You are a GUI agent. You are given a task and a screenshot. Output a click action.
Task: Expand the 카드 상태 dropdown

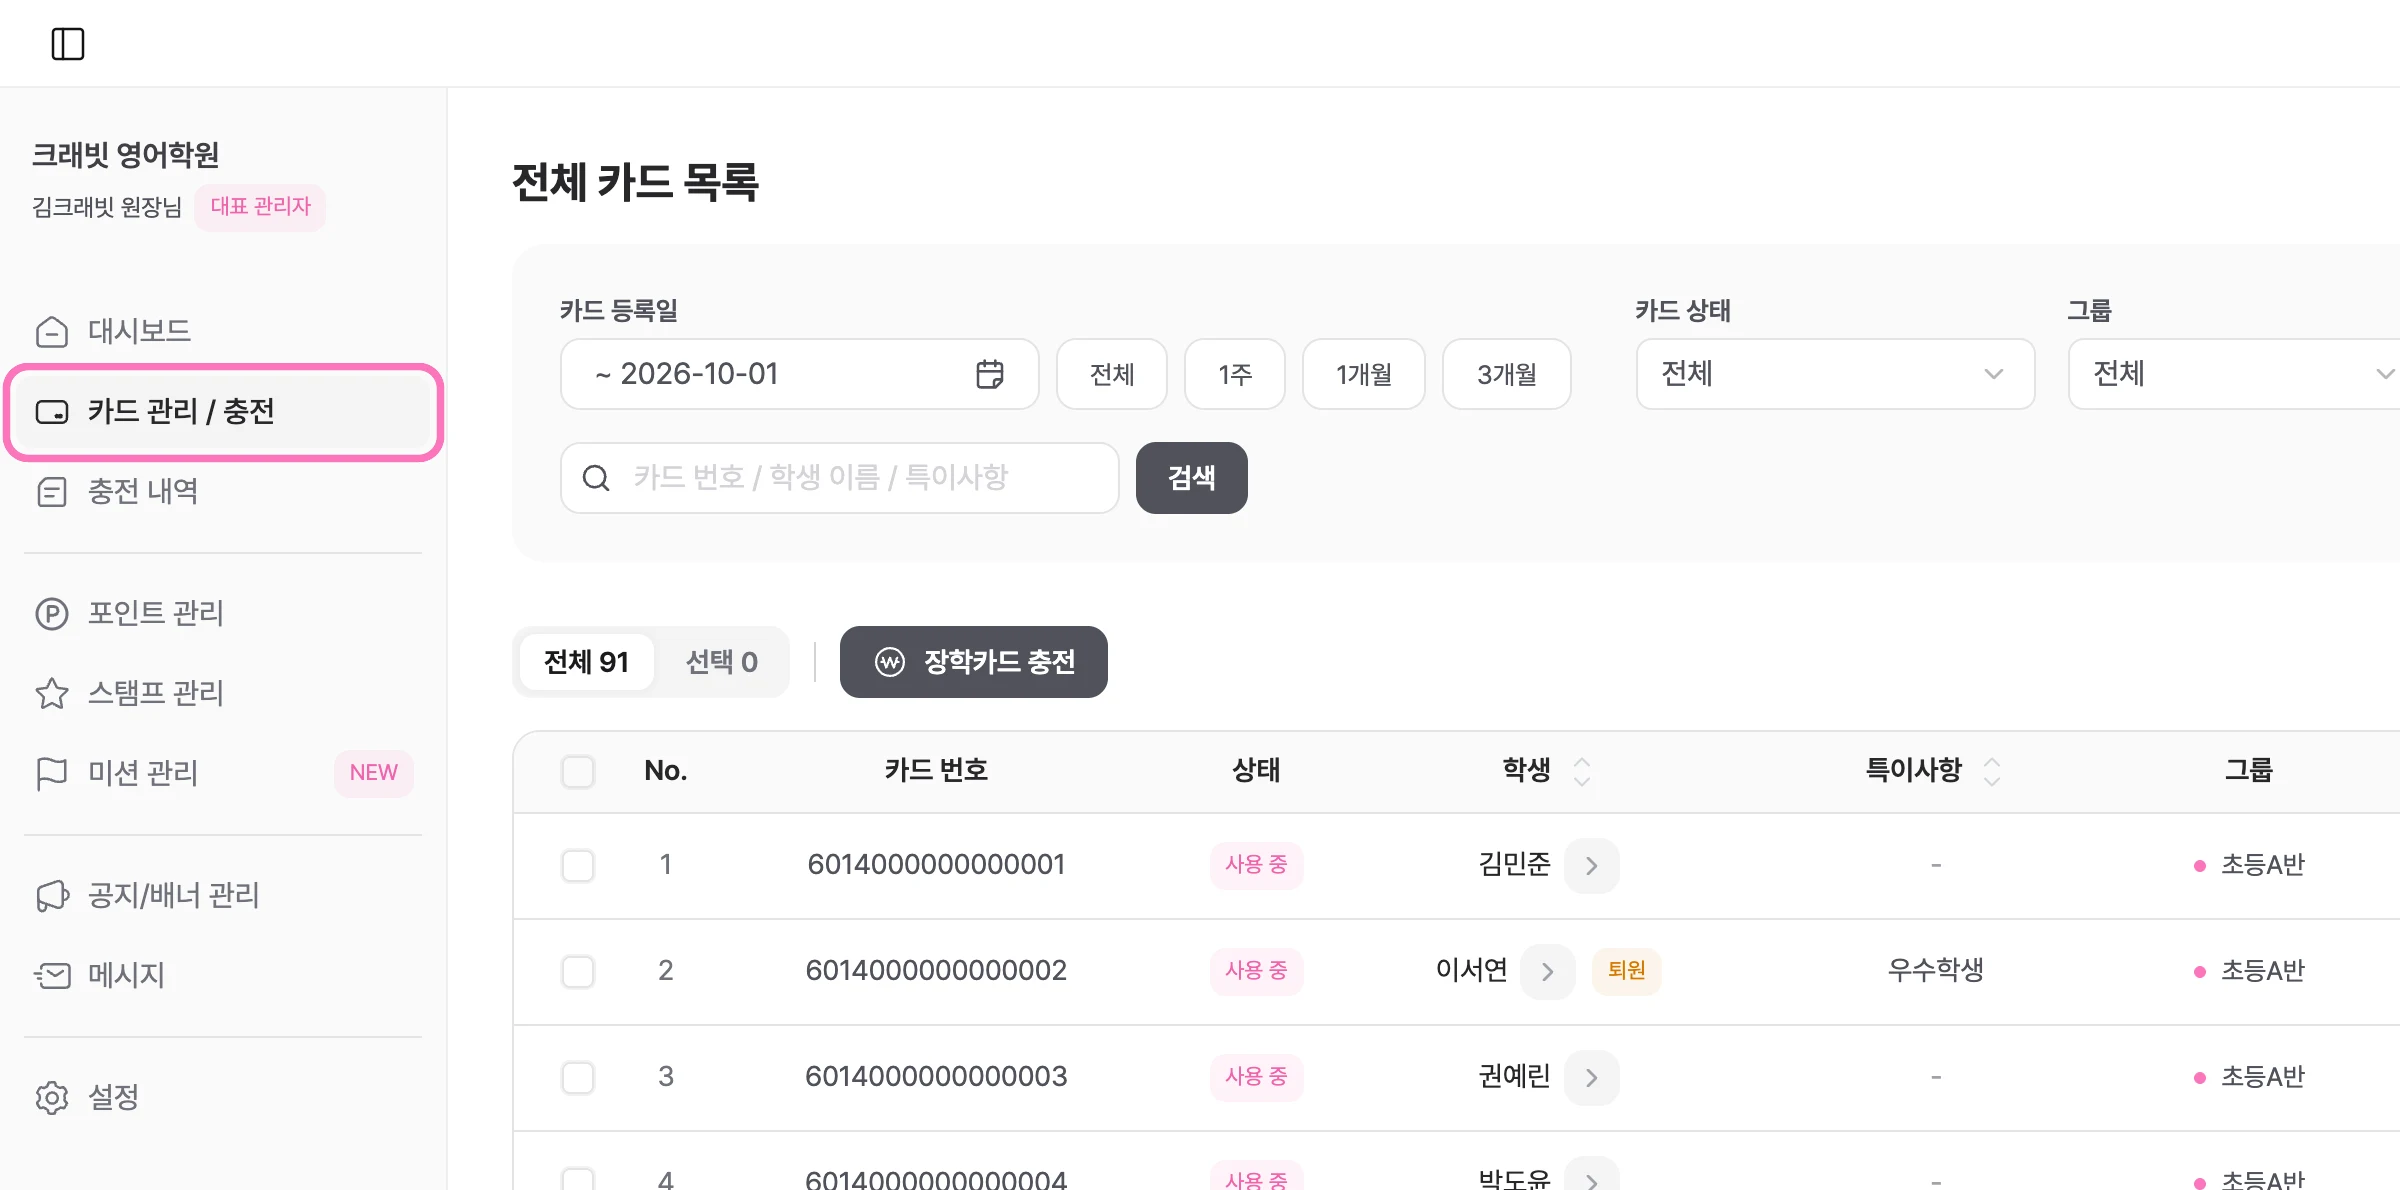pyautogui.click(x=1835, y=374)
